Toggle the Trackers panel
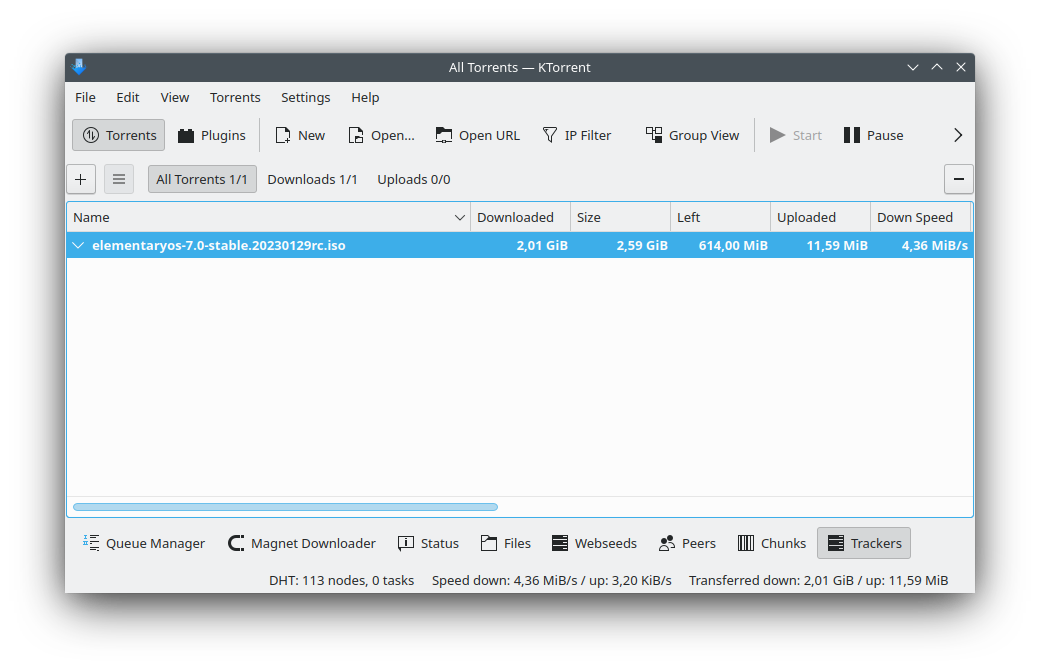 [x=864, y=543]
